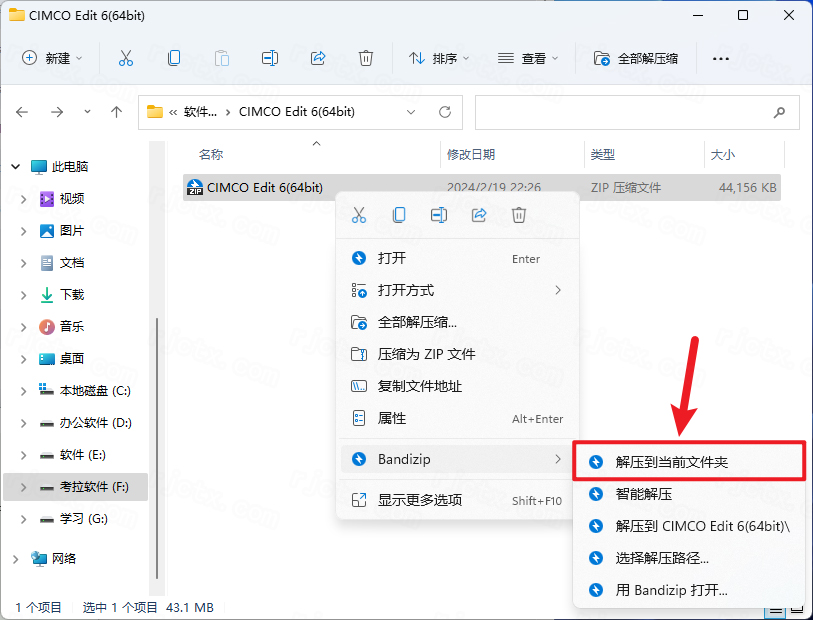Viewport: 813px width, 620px height.
Task: Collapse the 此电脑 tree node
Action: click(x=16, y=166)
